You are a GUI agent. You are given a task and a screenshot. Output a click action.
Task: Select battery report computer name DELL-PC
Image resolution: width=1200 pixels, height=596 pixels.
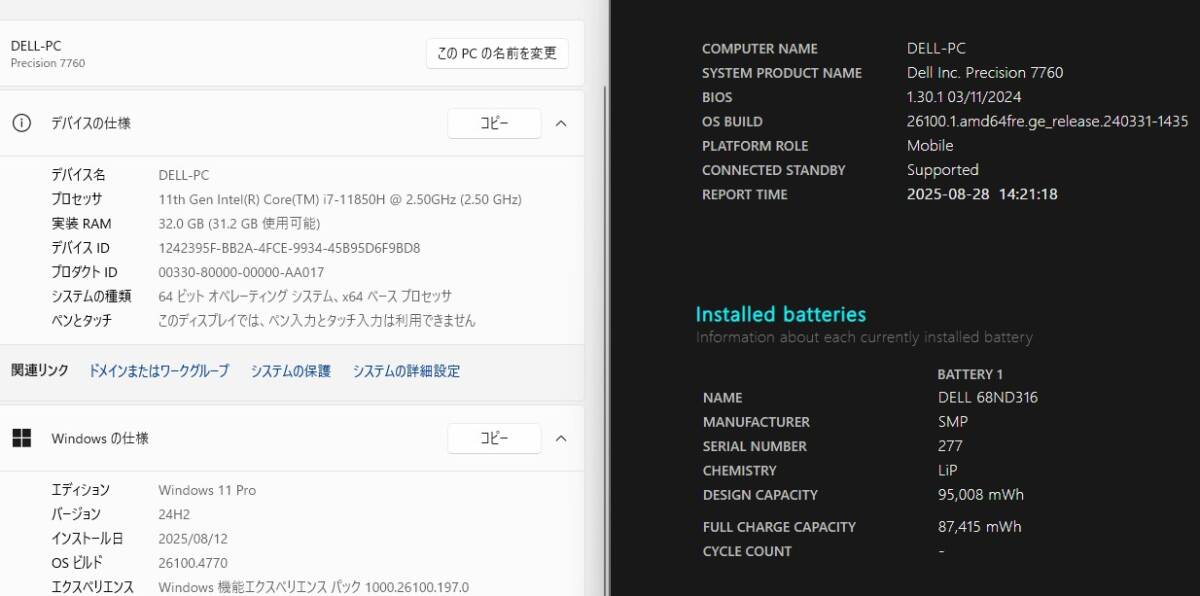pos(936,48)
